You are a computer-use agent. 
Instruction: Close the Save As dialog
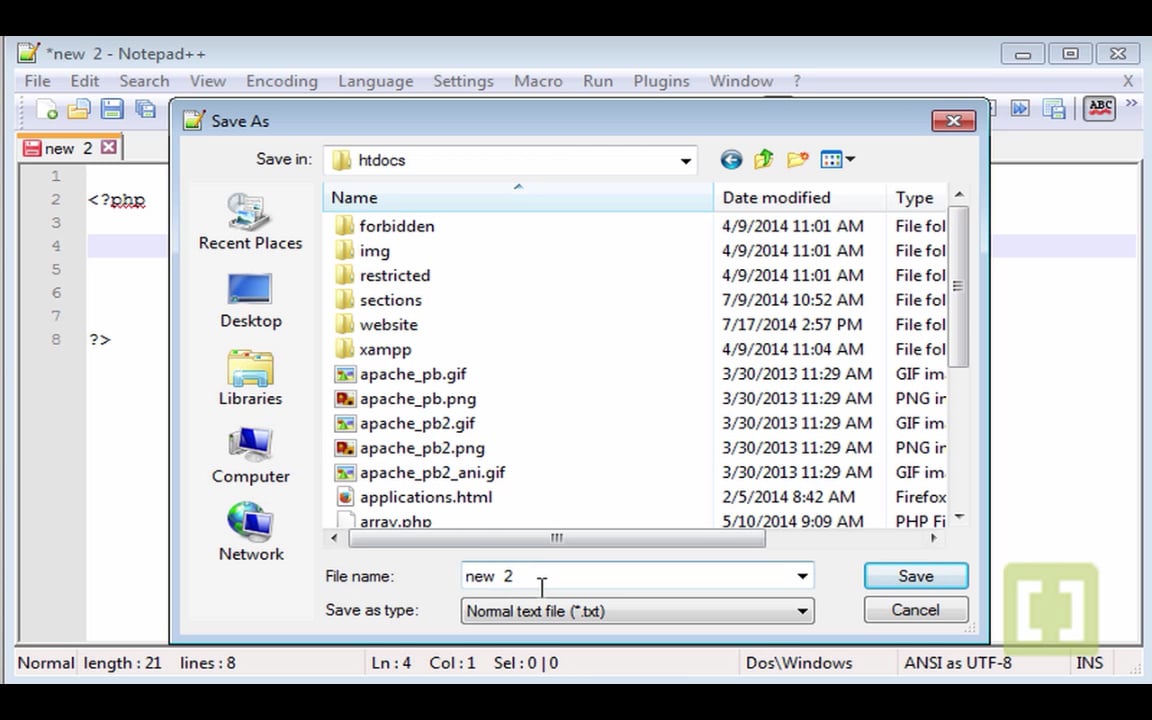coord(953,120)
